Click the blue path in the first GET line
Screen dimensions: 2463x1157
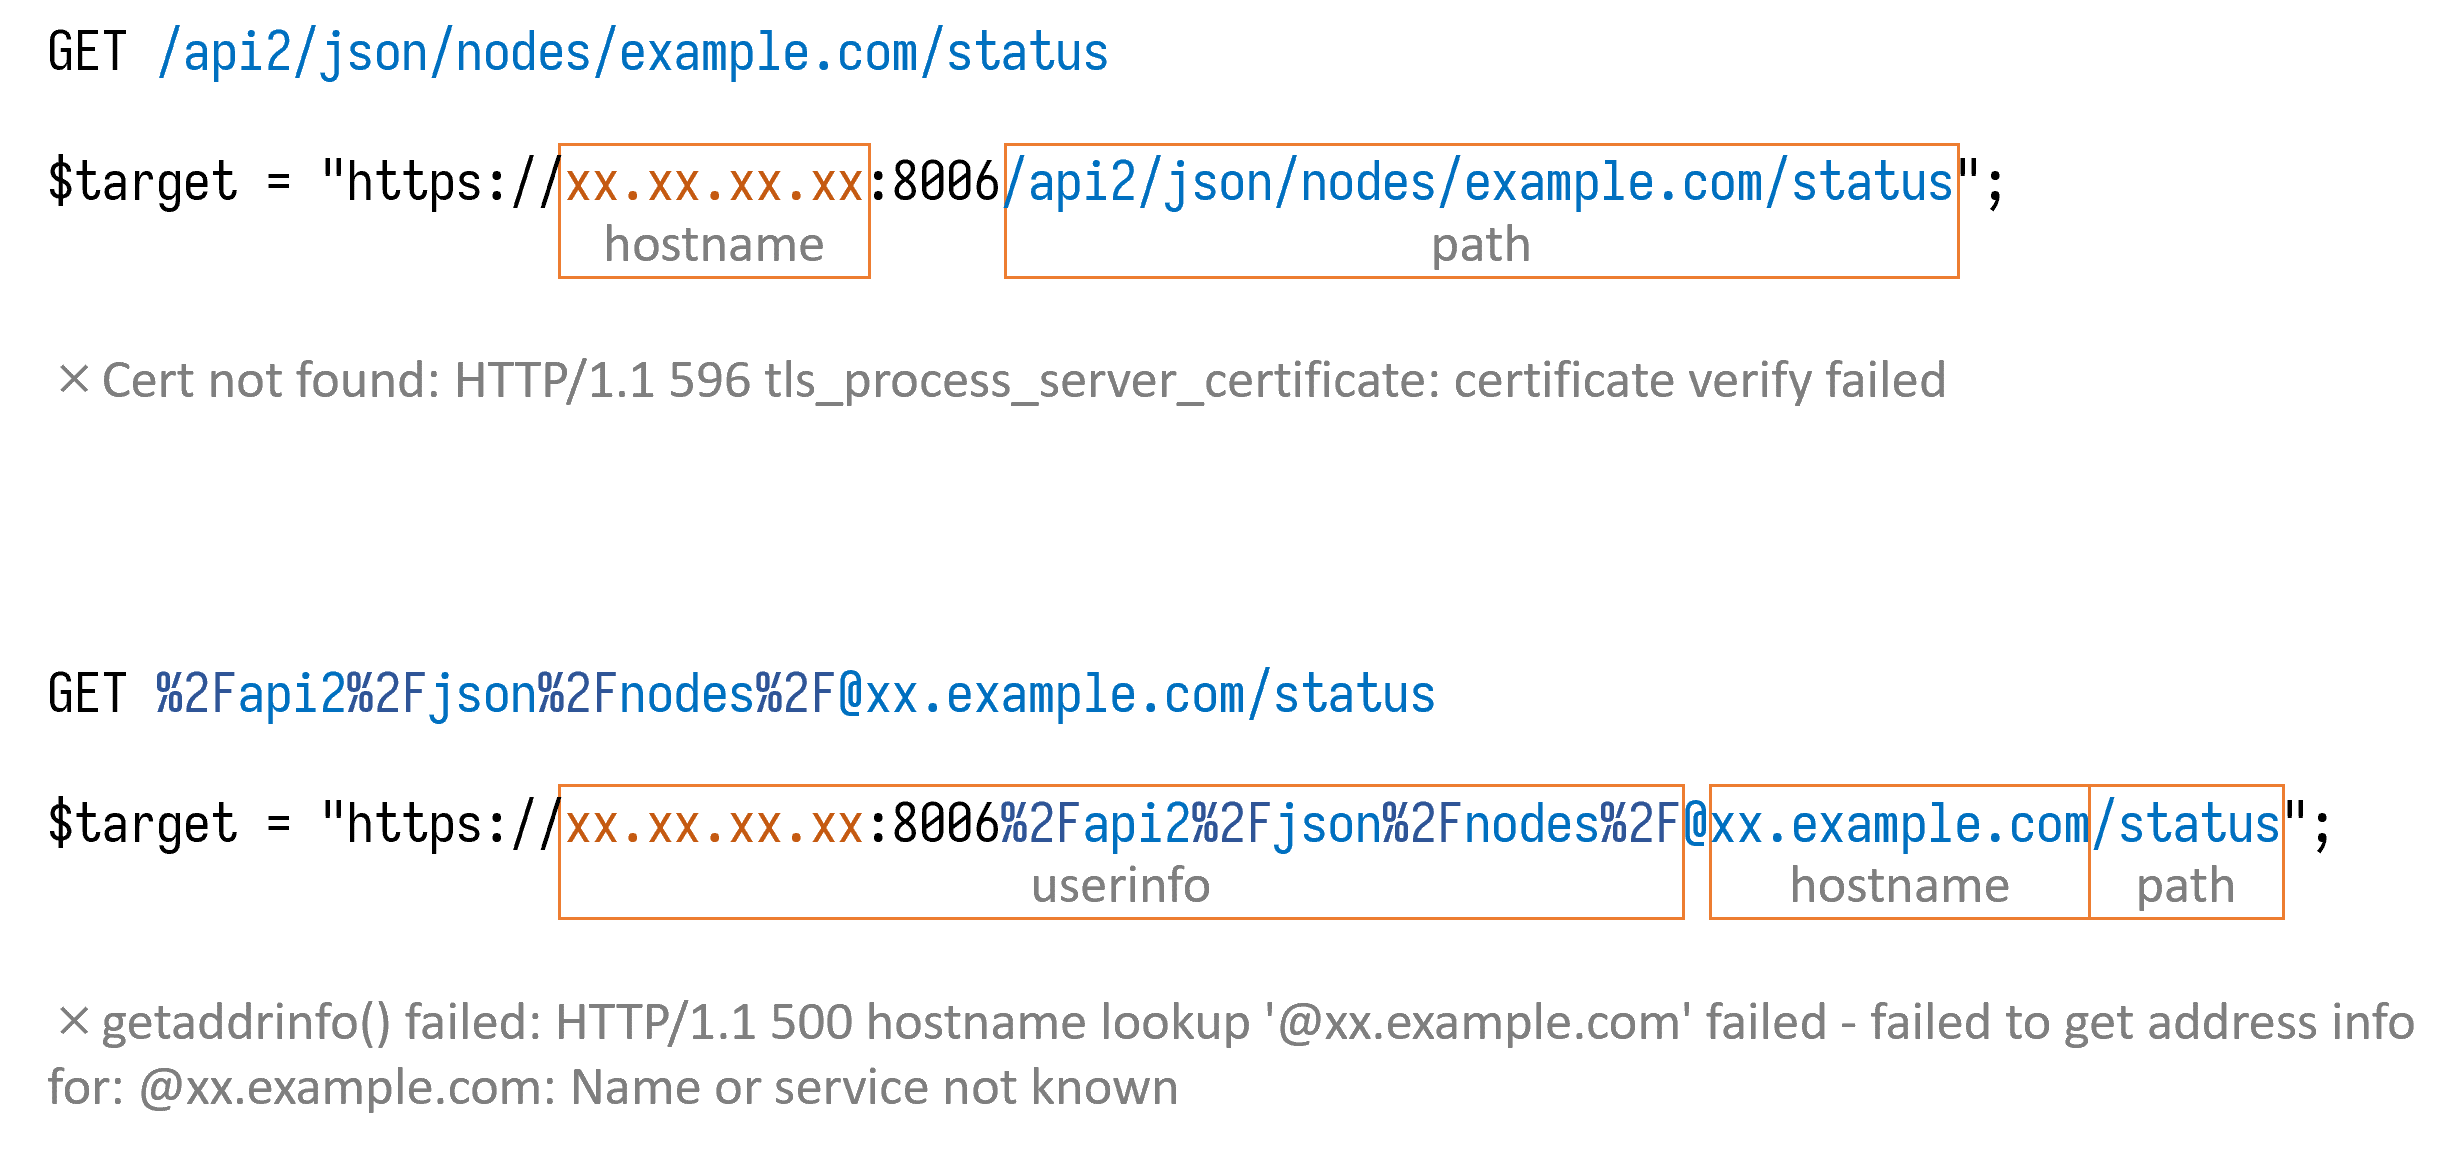click(x=633, y=52)
